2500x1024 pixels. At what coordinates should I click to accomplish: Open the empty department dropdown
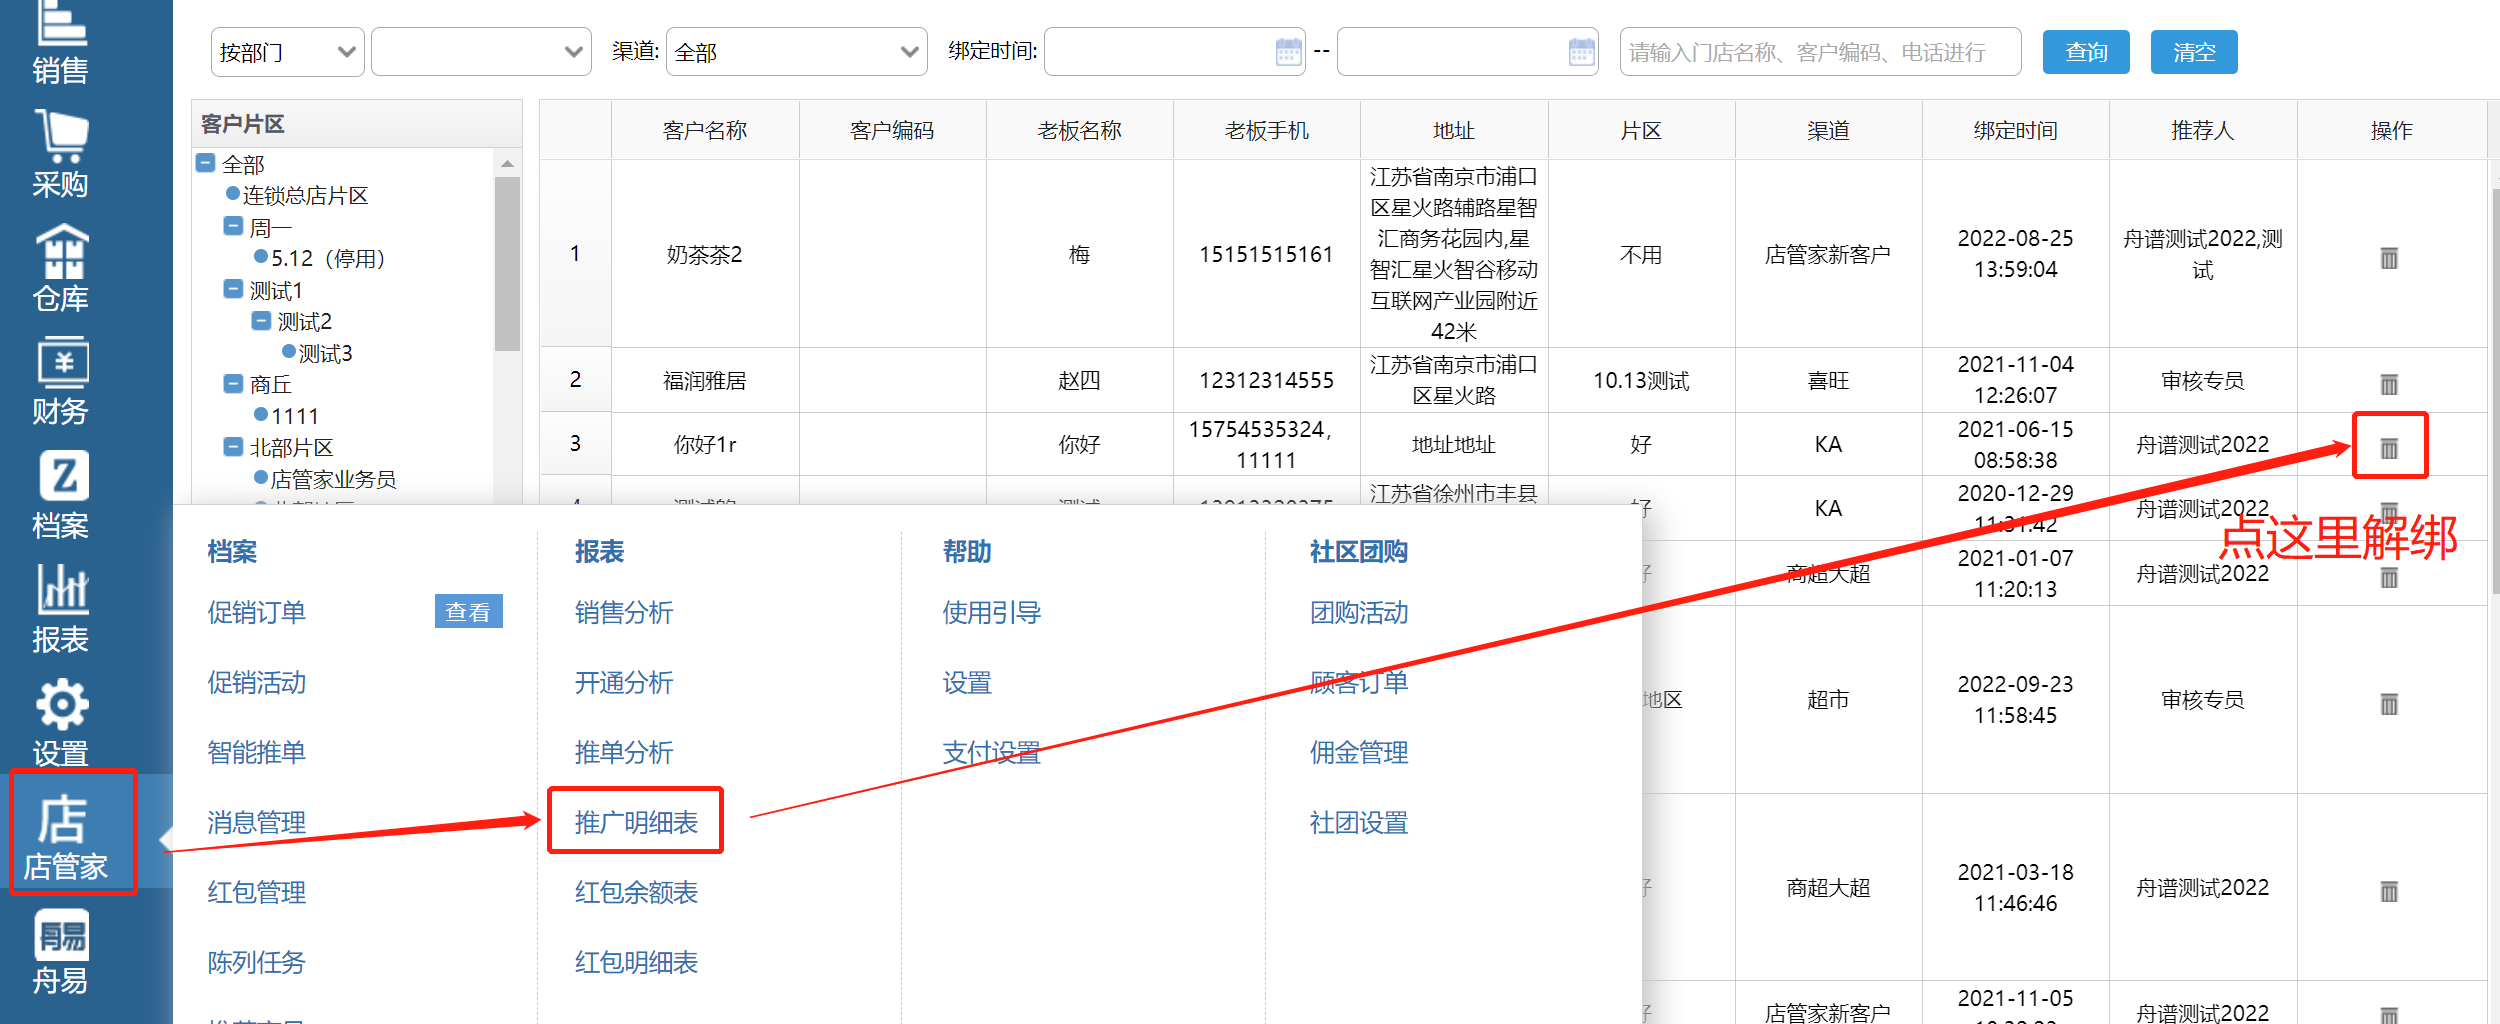click(x=481, y=52)
